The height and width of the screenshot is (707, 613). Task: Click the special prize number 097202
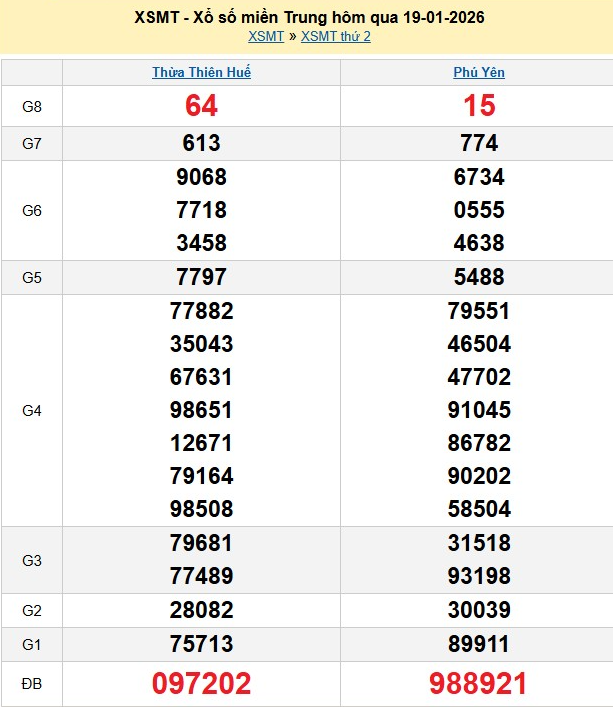(x=201, y=684)
